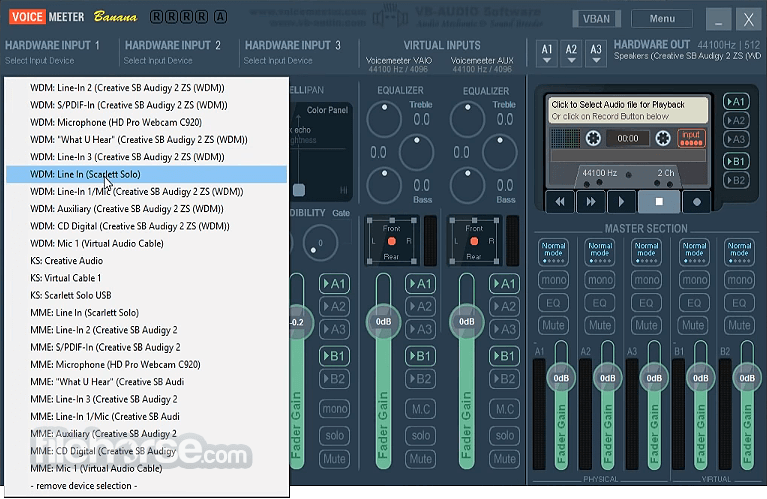The image size is (767, 499).
Task: Toggle B2 routing on Voicemeeter AUX strip
Action: coord(504,379)
